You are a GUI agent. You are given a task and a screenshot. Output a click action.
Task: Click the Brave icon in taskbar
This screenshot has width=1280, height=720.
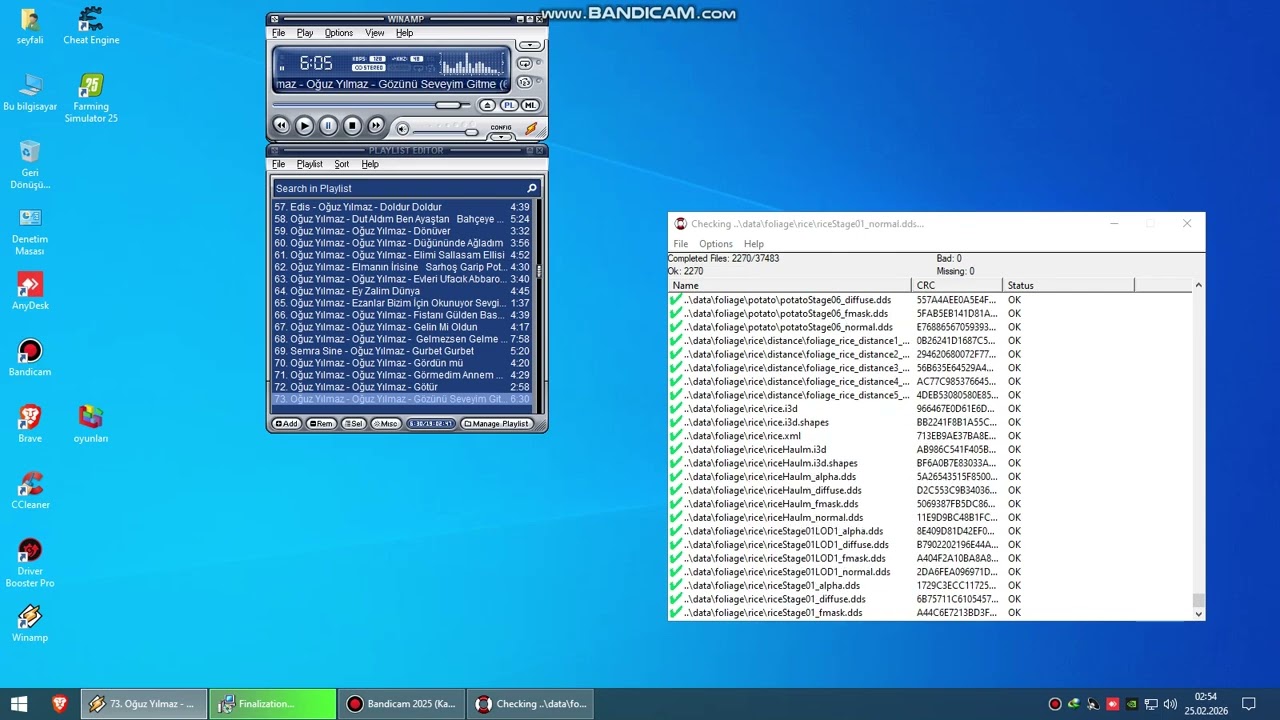(x=60, y=704)
